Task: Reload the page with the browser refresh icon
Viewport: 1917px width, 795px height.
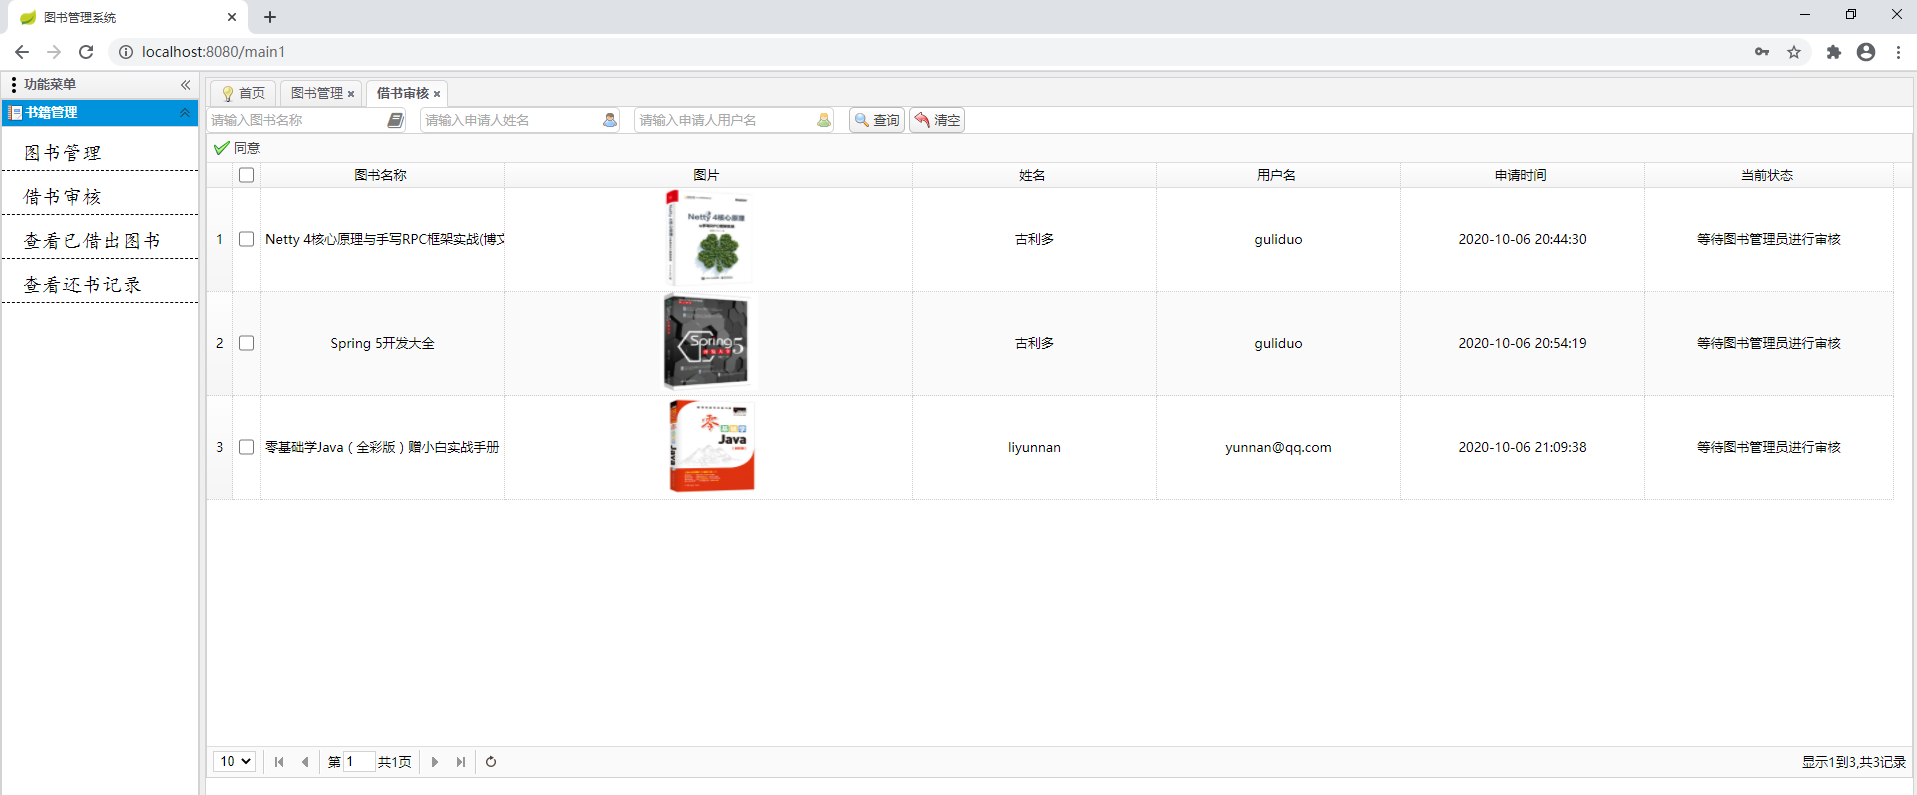Action: coord(86,52)
